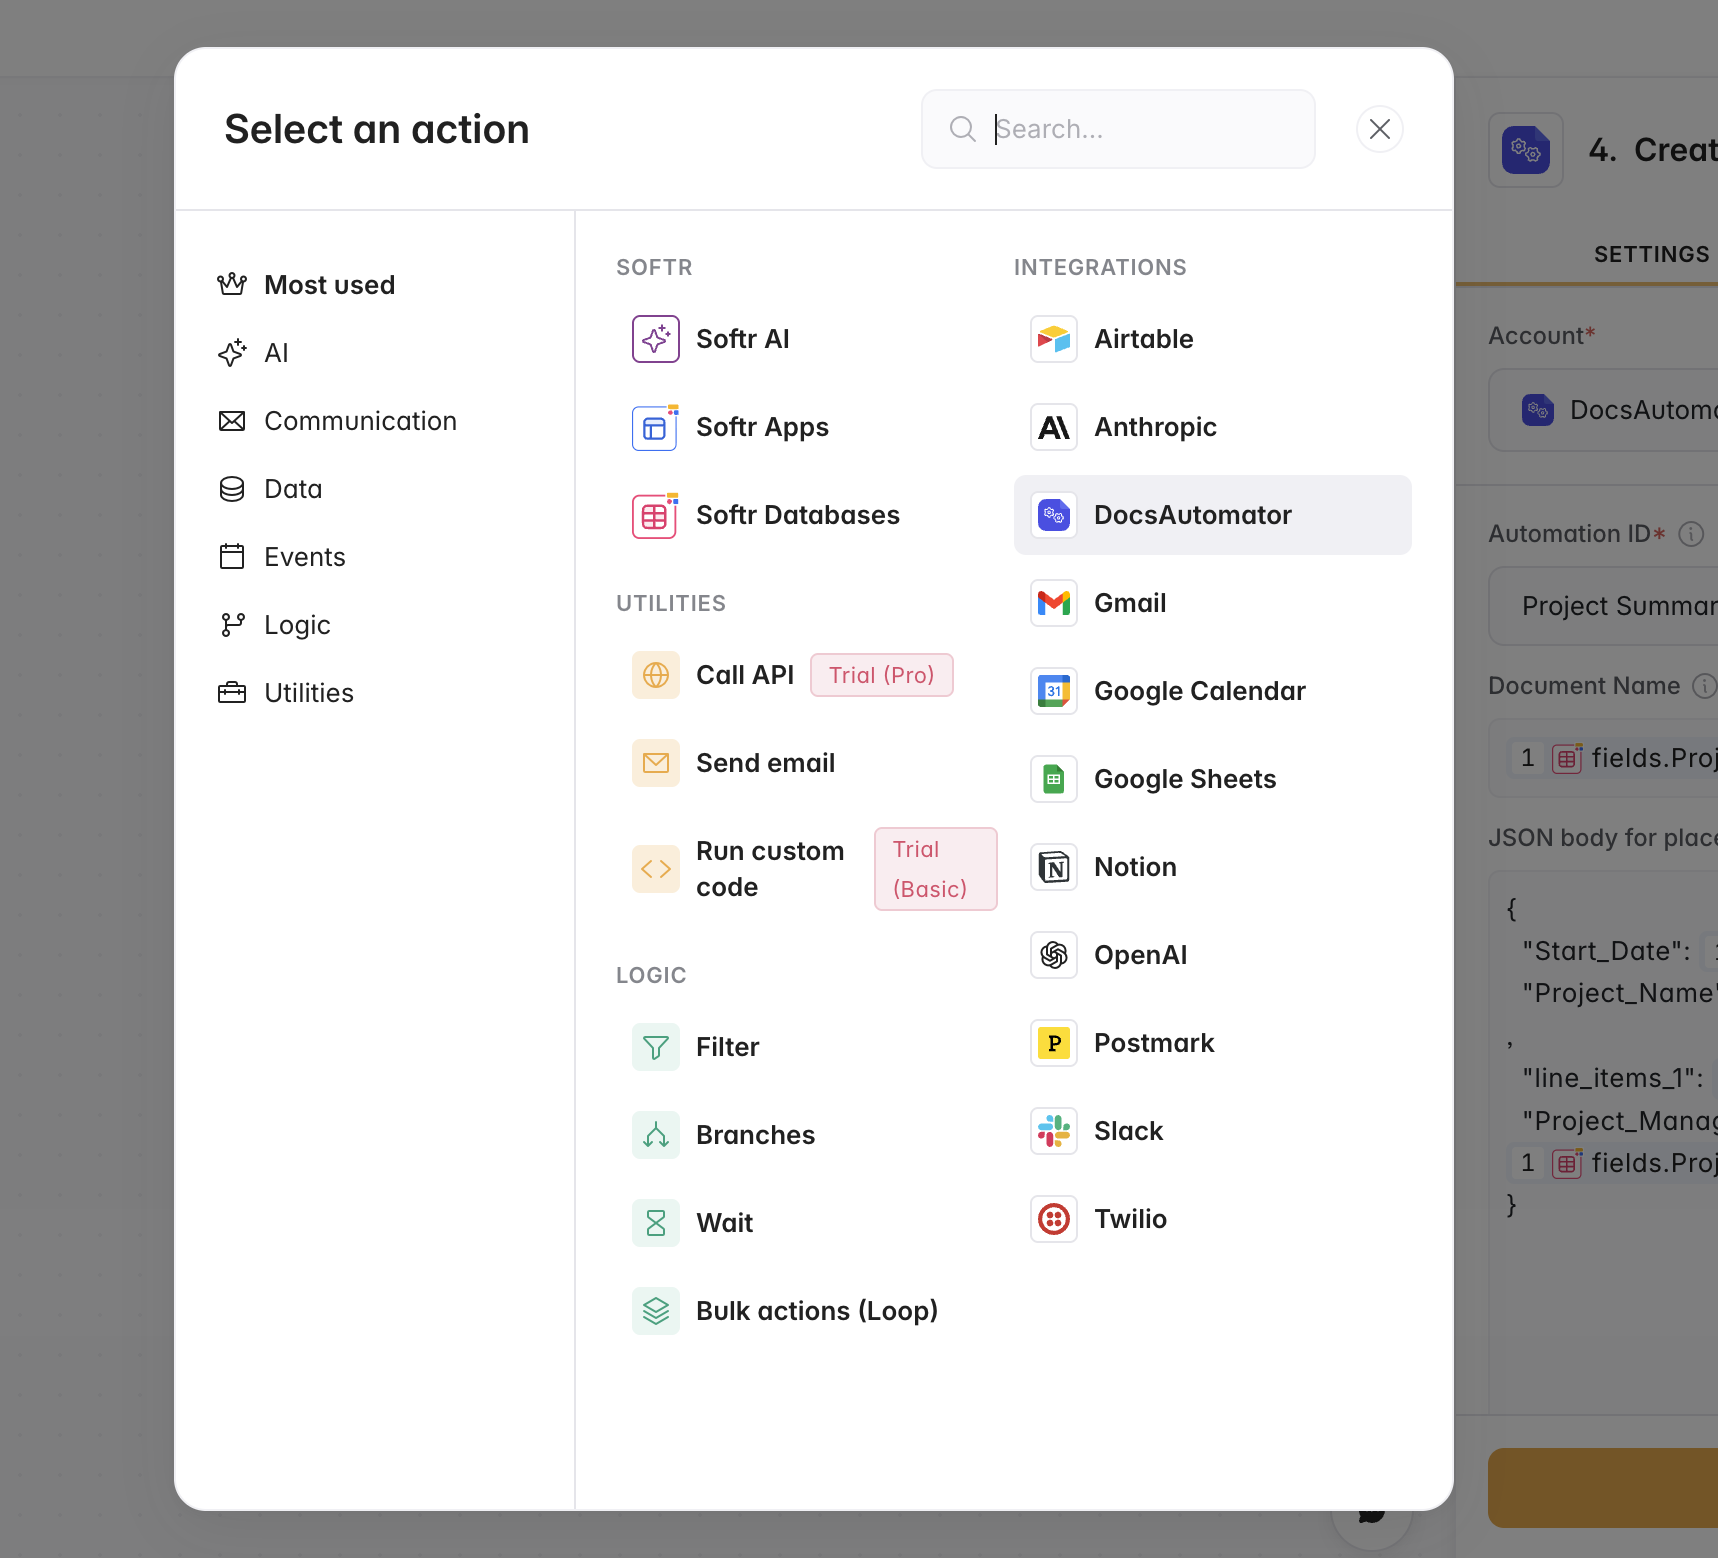Add the Bulk actions (Loop) step

pos(816,1311)
